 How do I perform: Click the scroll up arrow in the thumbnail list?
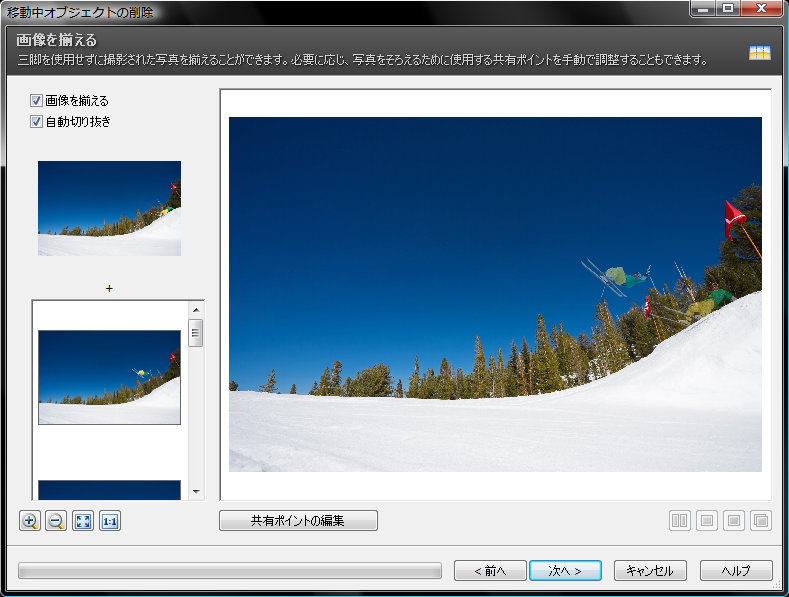click(196, 310)
